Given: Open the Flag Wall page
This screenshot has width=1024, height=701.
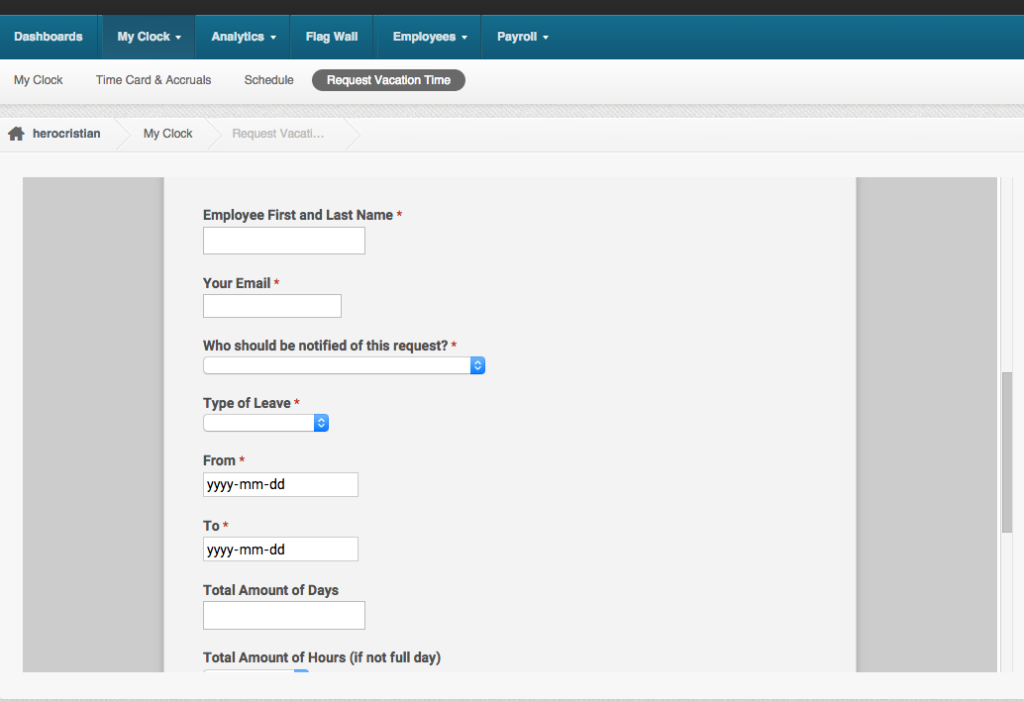Looking at the screenshot, I should [x=332, y=37].
